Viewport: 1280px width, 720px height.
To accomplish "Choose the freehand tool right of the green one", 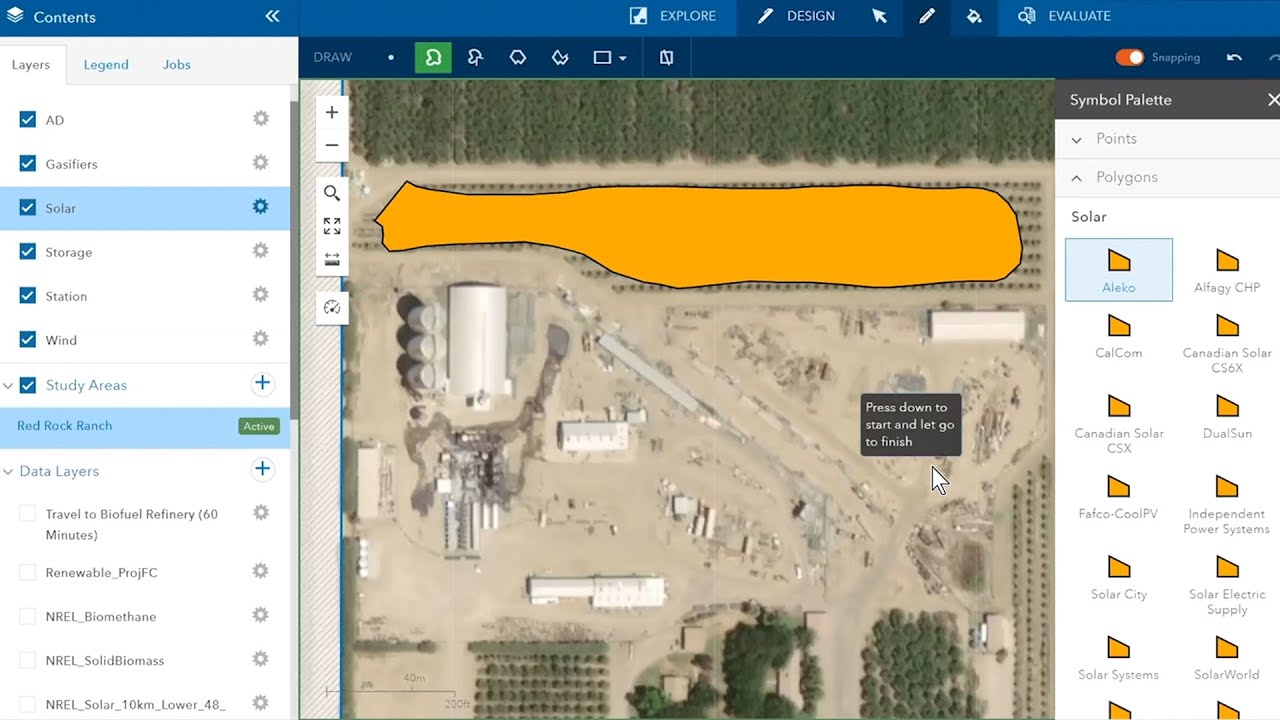I will point(476,58).
